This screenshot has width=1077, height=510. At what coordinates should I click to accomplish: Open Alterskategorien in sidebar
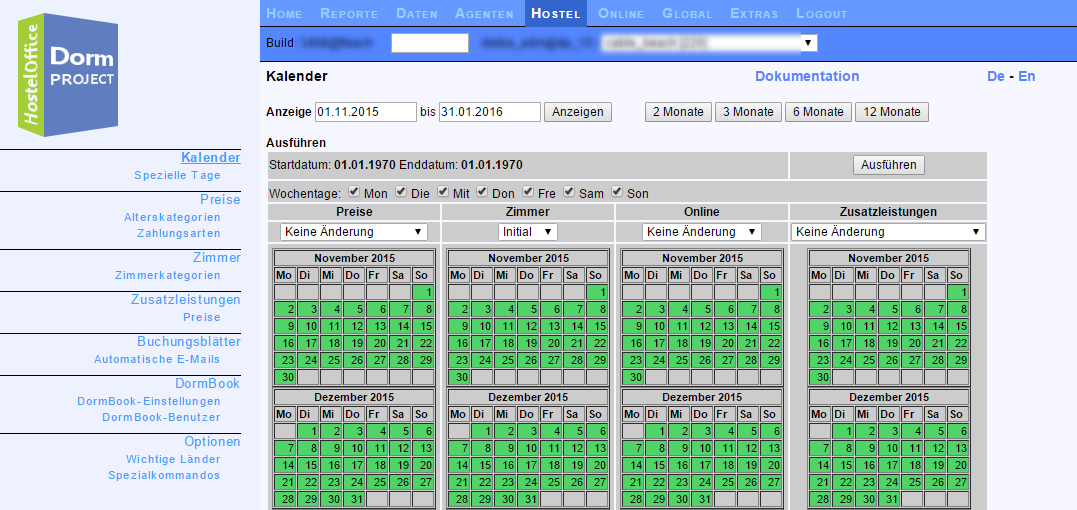point(172,217)
